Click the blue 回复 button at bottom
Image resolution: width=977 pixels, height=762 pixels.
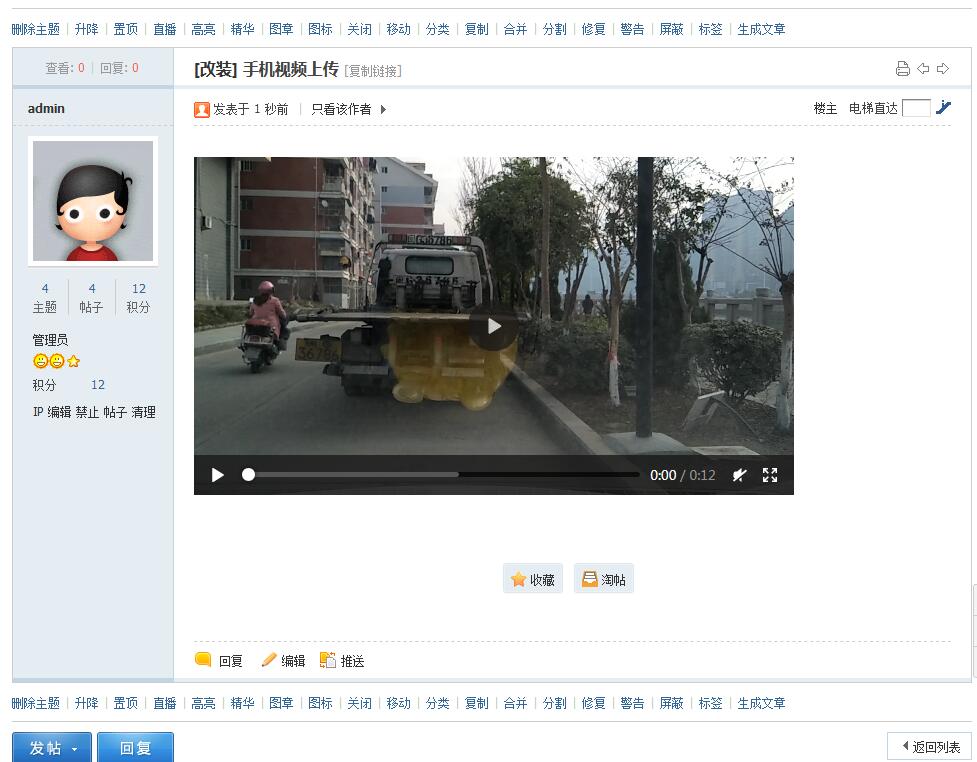tap(135, 748)
